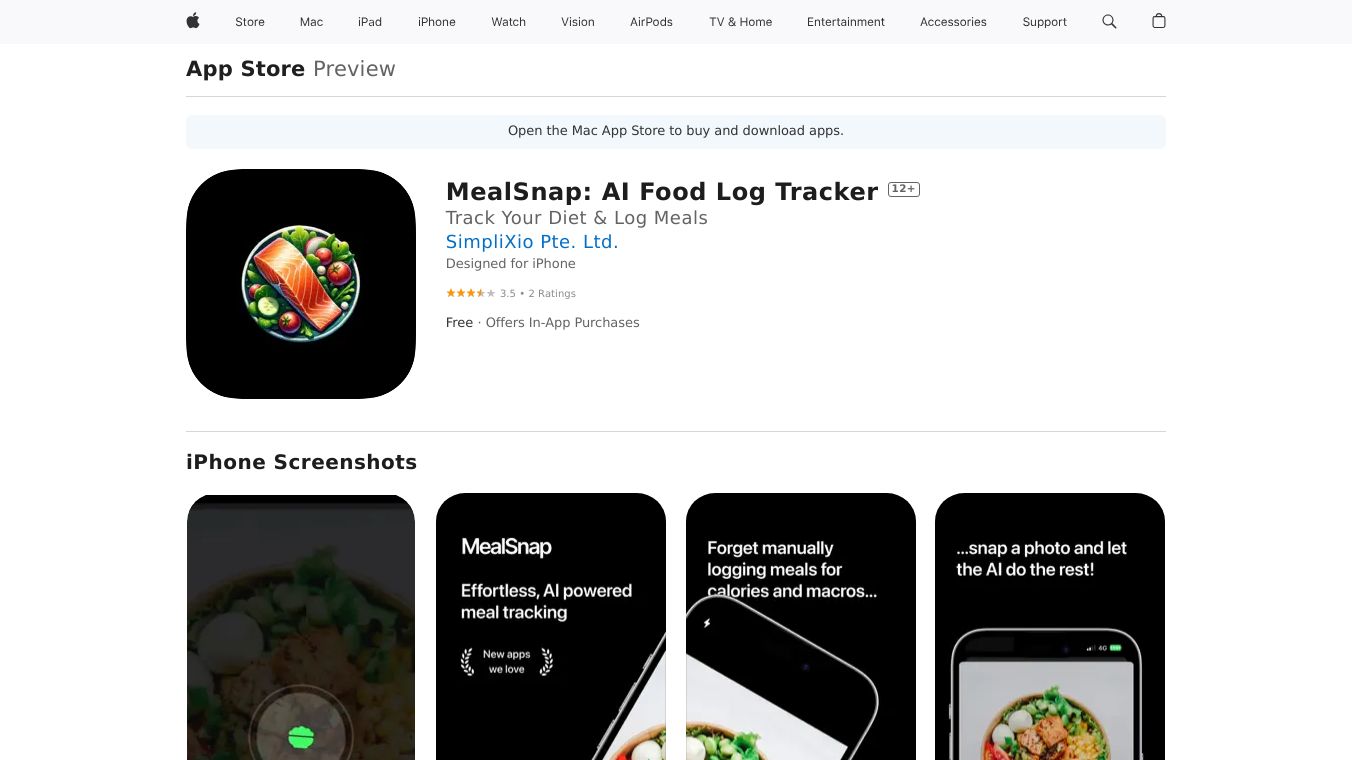1352x760 pixels.
Task: Select Entertainment in the top navigation
Action: pyautogui.click(x=846, y=22)
